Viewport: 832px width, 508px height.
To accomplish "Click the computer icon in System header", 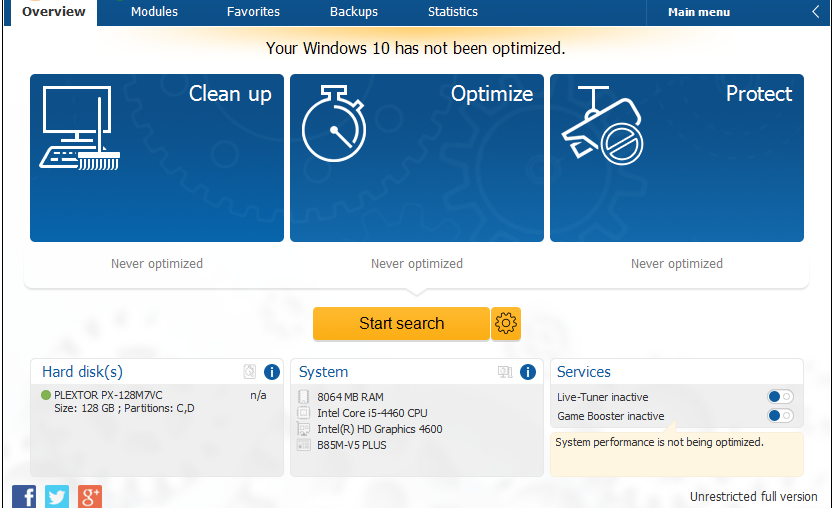I will pos(505,372).
